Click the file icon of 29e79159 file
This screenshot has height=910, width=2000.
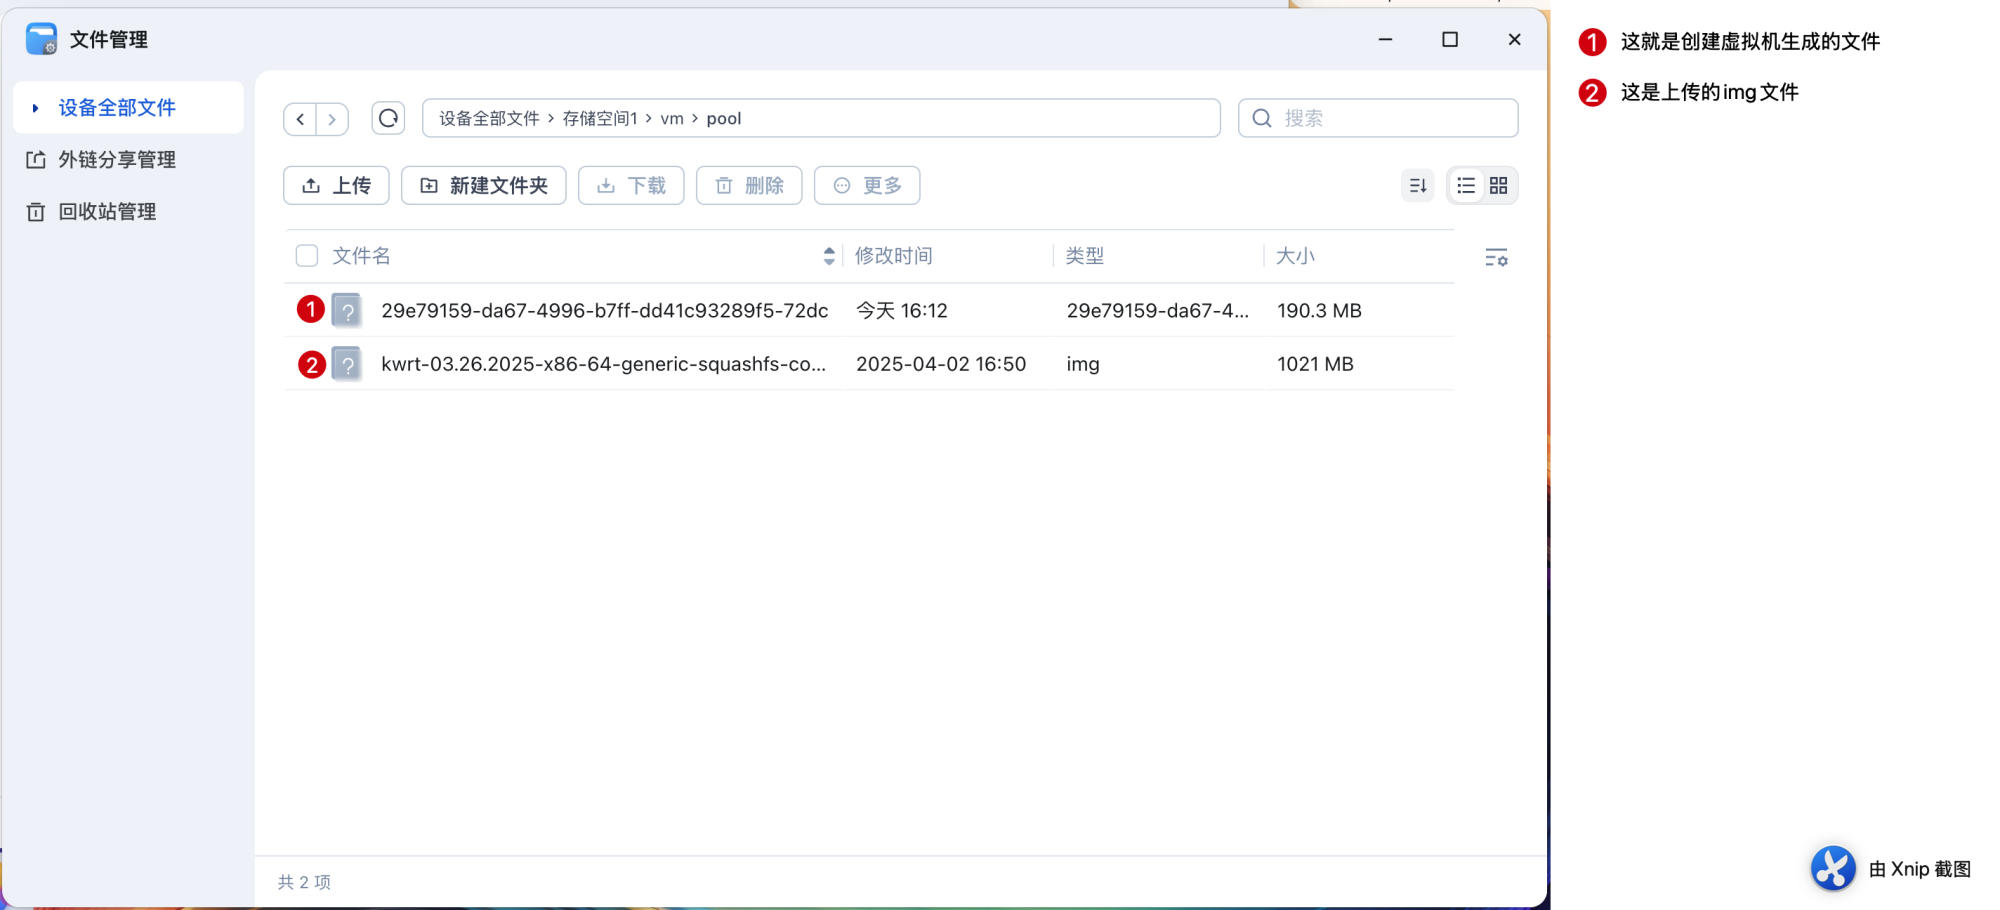(x=347, y=311)
